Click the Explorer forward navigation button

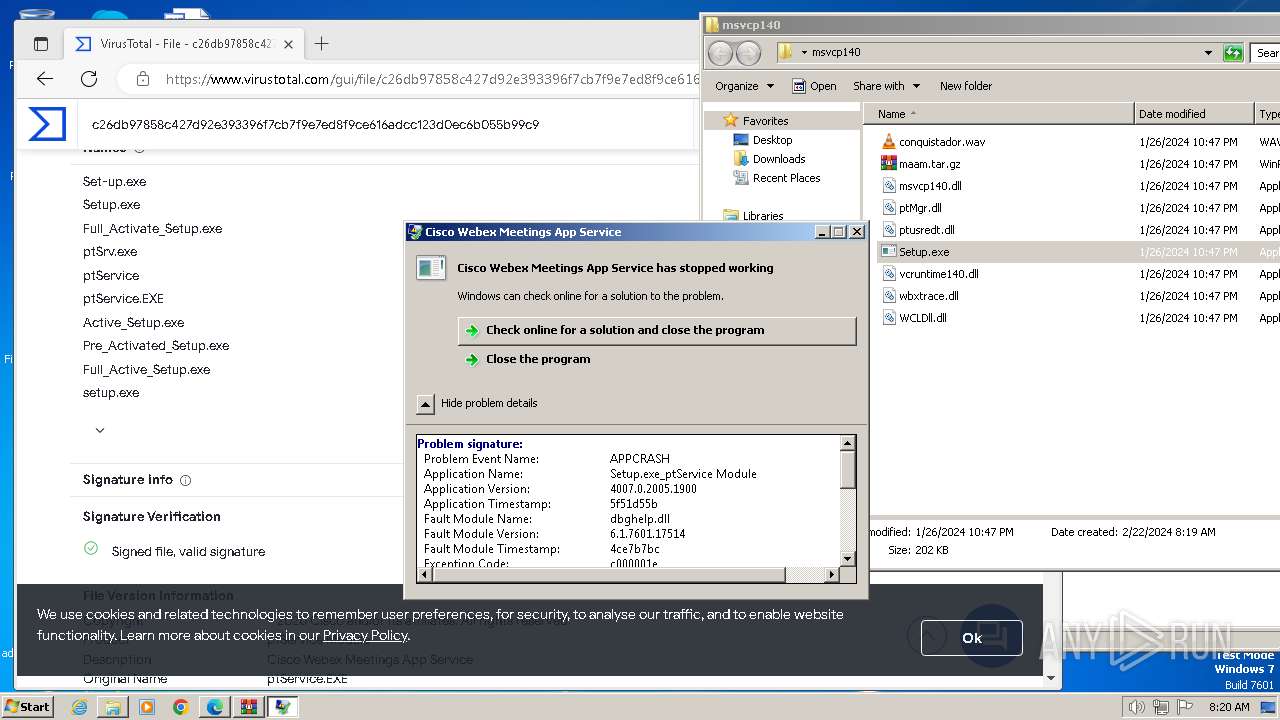click(x=748, y=53)
